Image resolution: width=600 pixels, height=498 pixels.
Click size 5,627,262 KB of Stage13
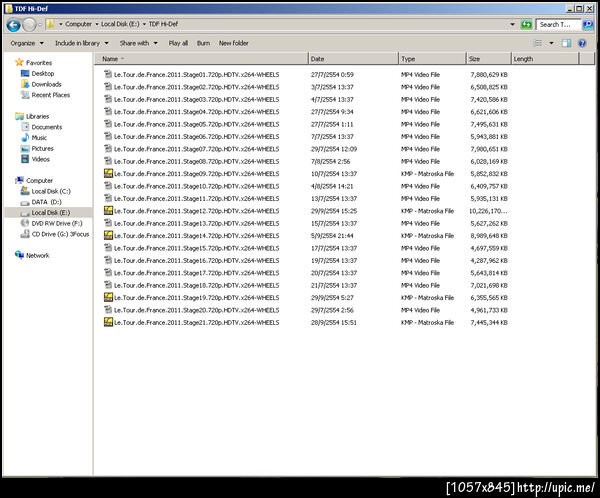point(489,223)
